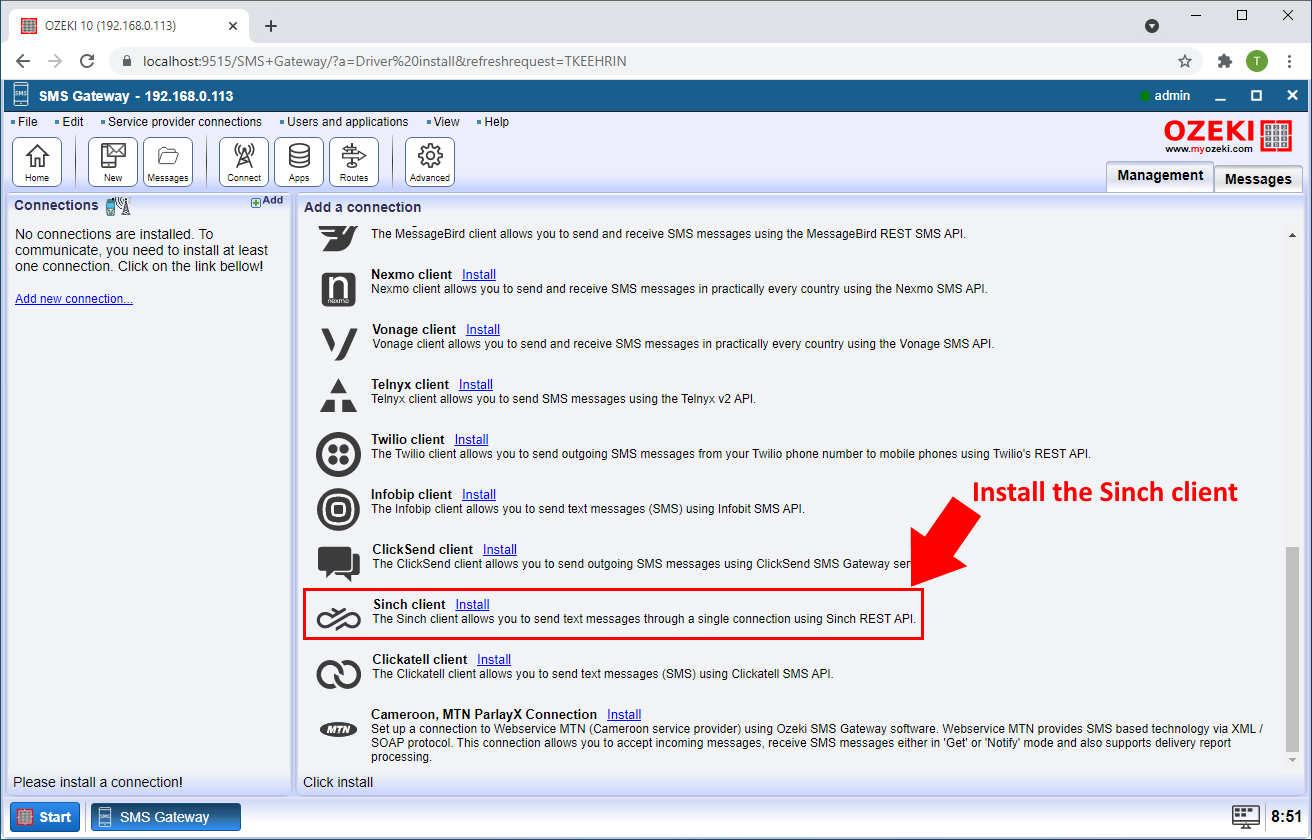The image size is (1312, 840).
Task: Click the MTN ParlayX logo icon
Action: 338,729
